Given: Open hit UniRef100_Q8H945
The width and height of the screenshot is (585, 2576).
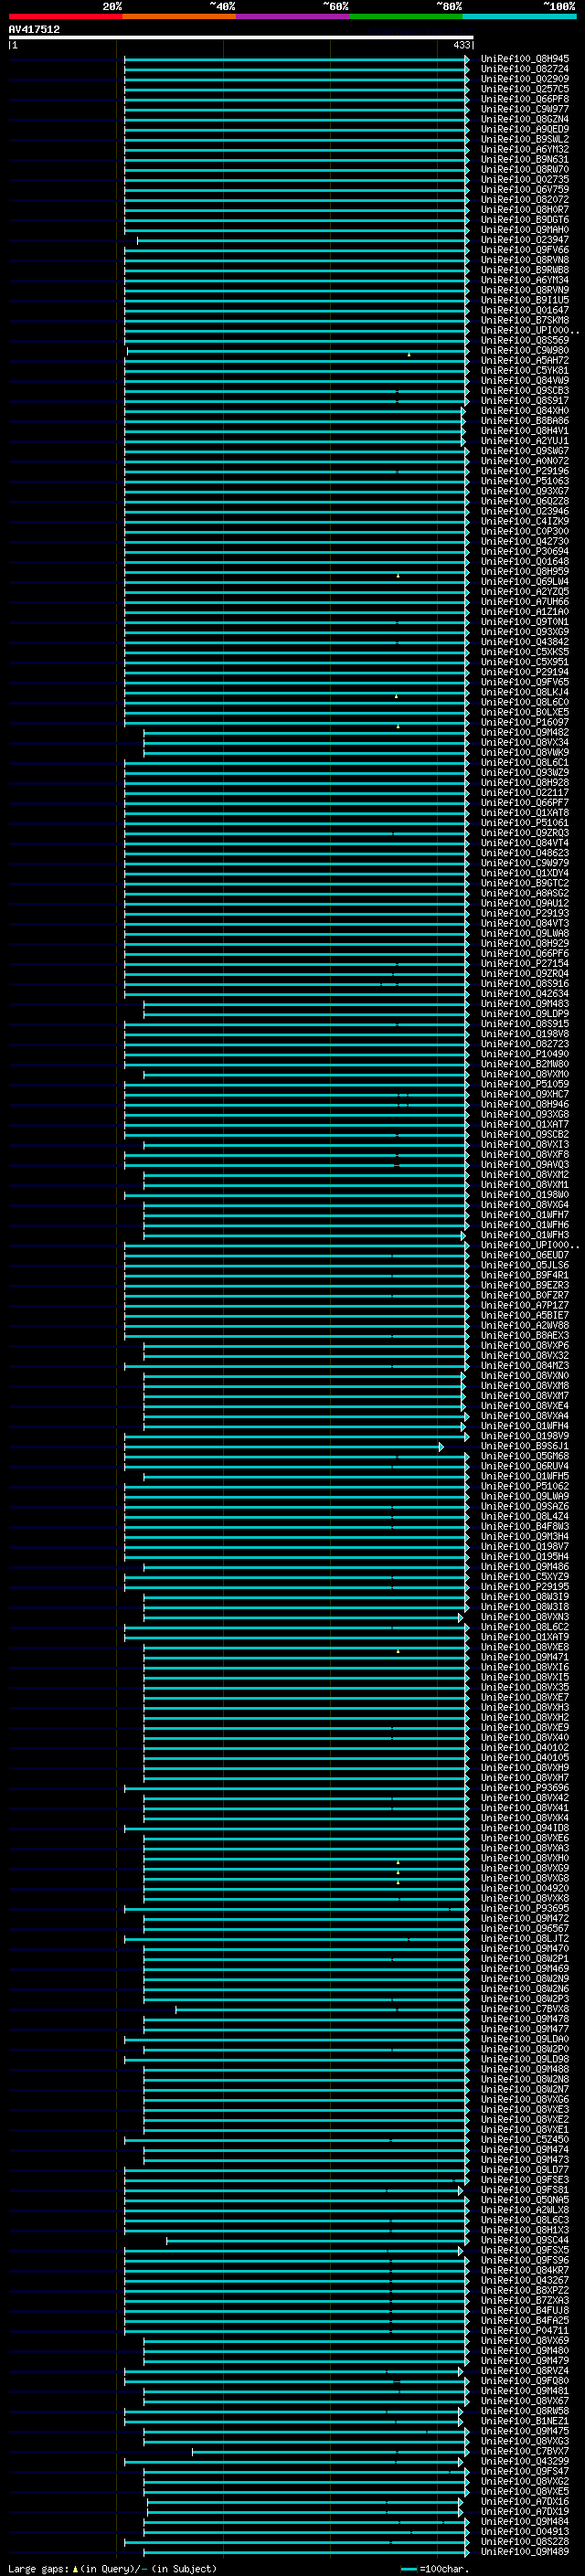Looking at the screenshot, I should click(x=525, y=59).
